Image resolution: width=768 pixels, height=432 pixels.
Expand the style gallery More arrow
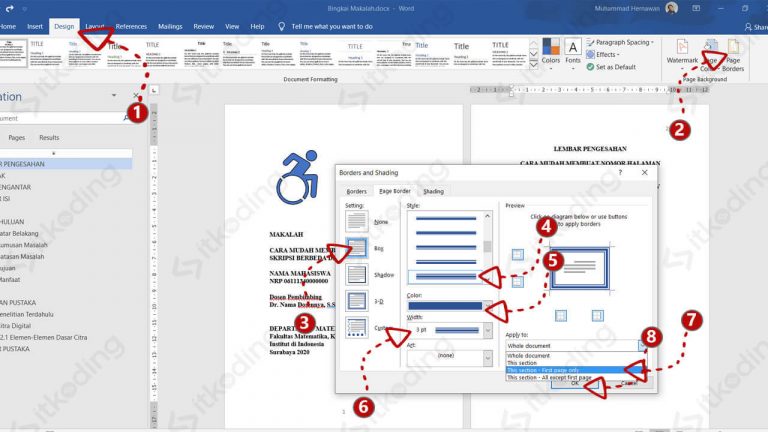(533, 64)
